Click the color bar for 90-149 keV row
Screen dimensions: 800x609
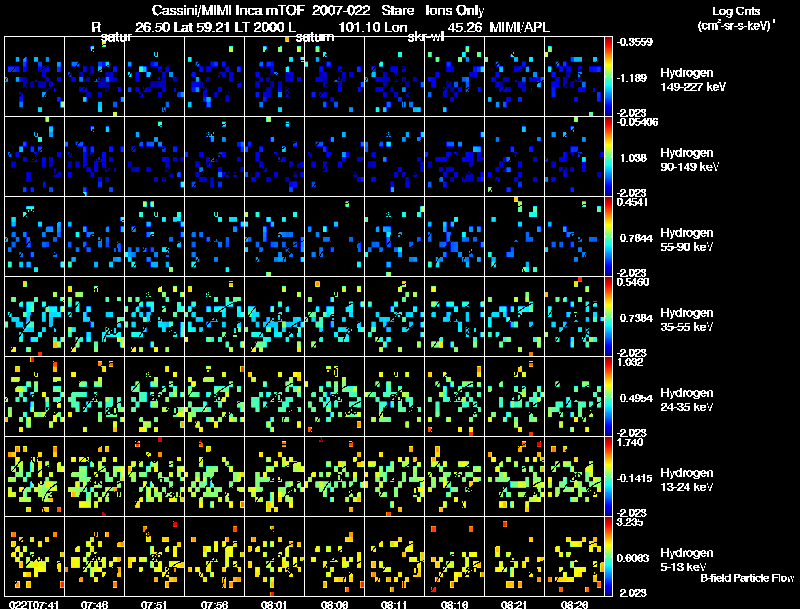click(608, 157)
